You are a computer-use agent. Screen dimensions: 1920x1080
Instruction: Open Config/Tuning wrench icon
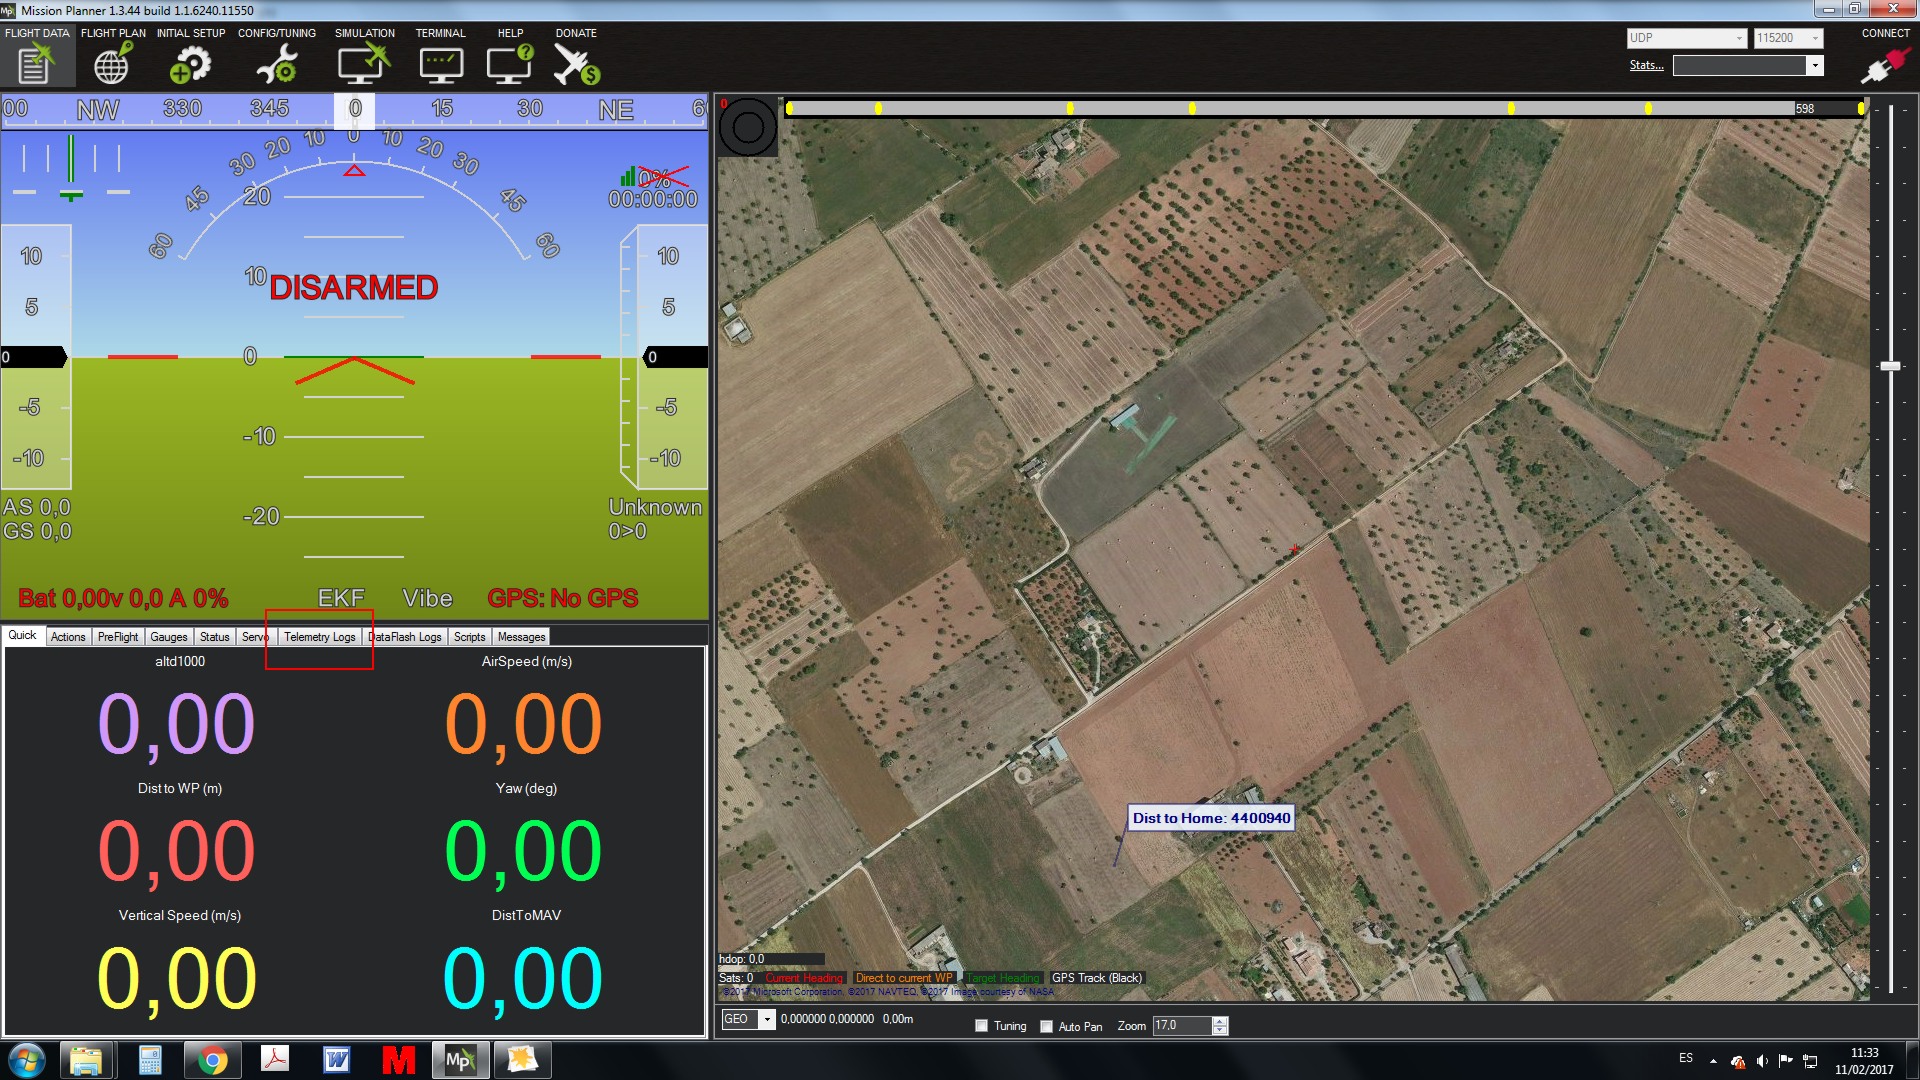[x=276, y=65]
